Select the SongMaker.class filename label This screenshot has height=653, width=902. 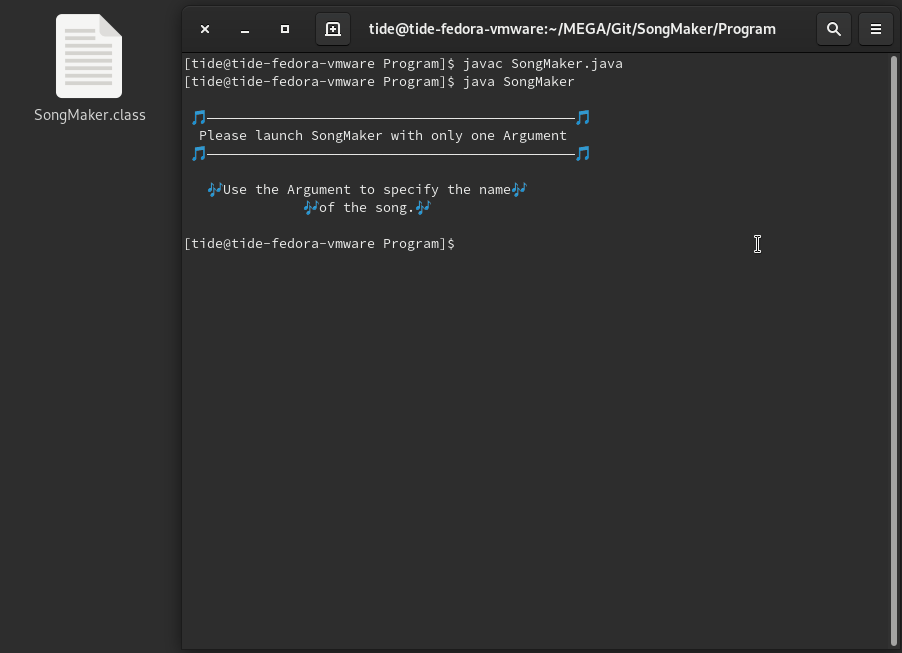(x=89, y=115)
